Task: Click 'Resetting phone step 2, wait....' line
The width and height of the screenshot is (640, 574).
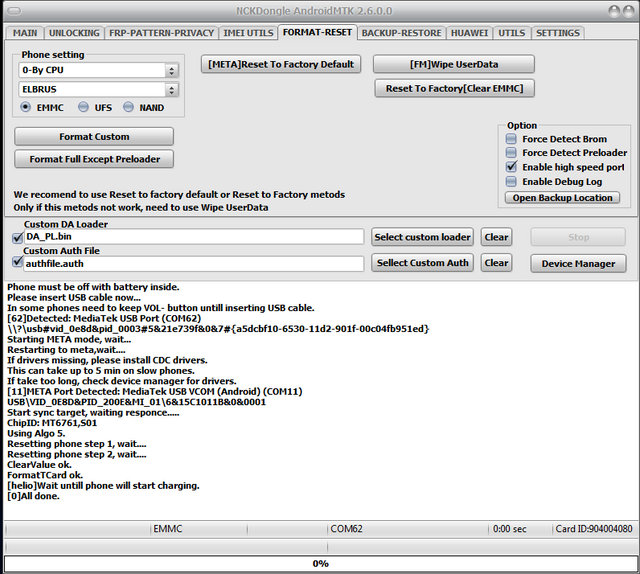Action: pyautogui.click(x=77, y=454)
